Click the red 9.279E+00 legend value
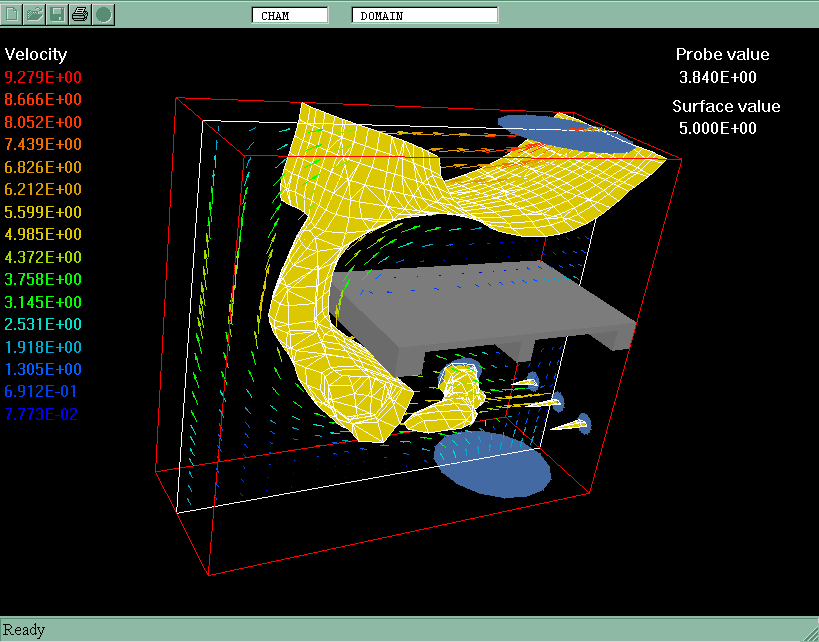The height and width of the screenshot is (642, 819). (x=43, y=78)
